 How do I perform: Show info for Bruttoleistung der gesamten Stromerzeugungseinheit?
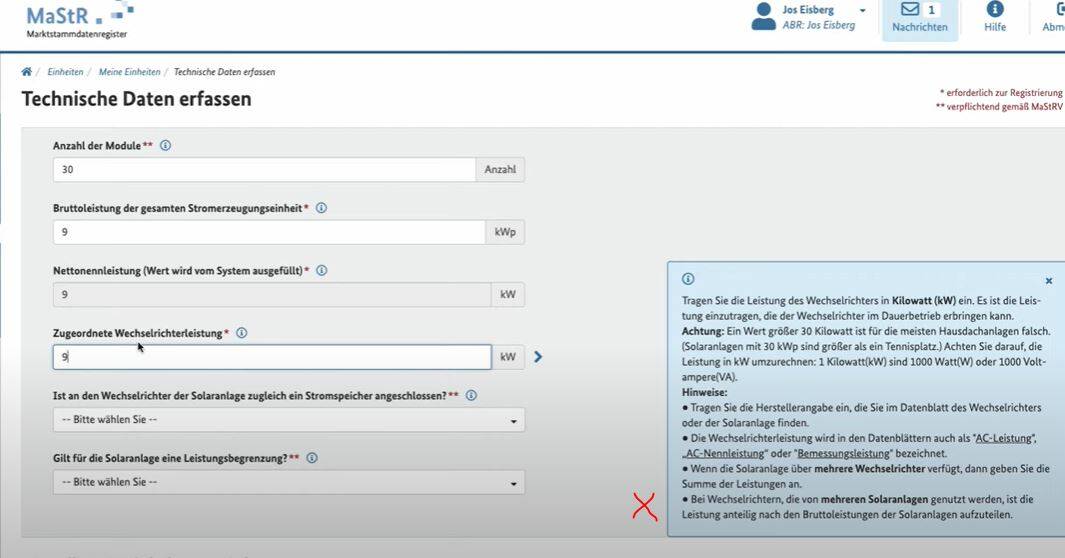point(321,208)
